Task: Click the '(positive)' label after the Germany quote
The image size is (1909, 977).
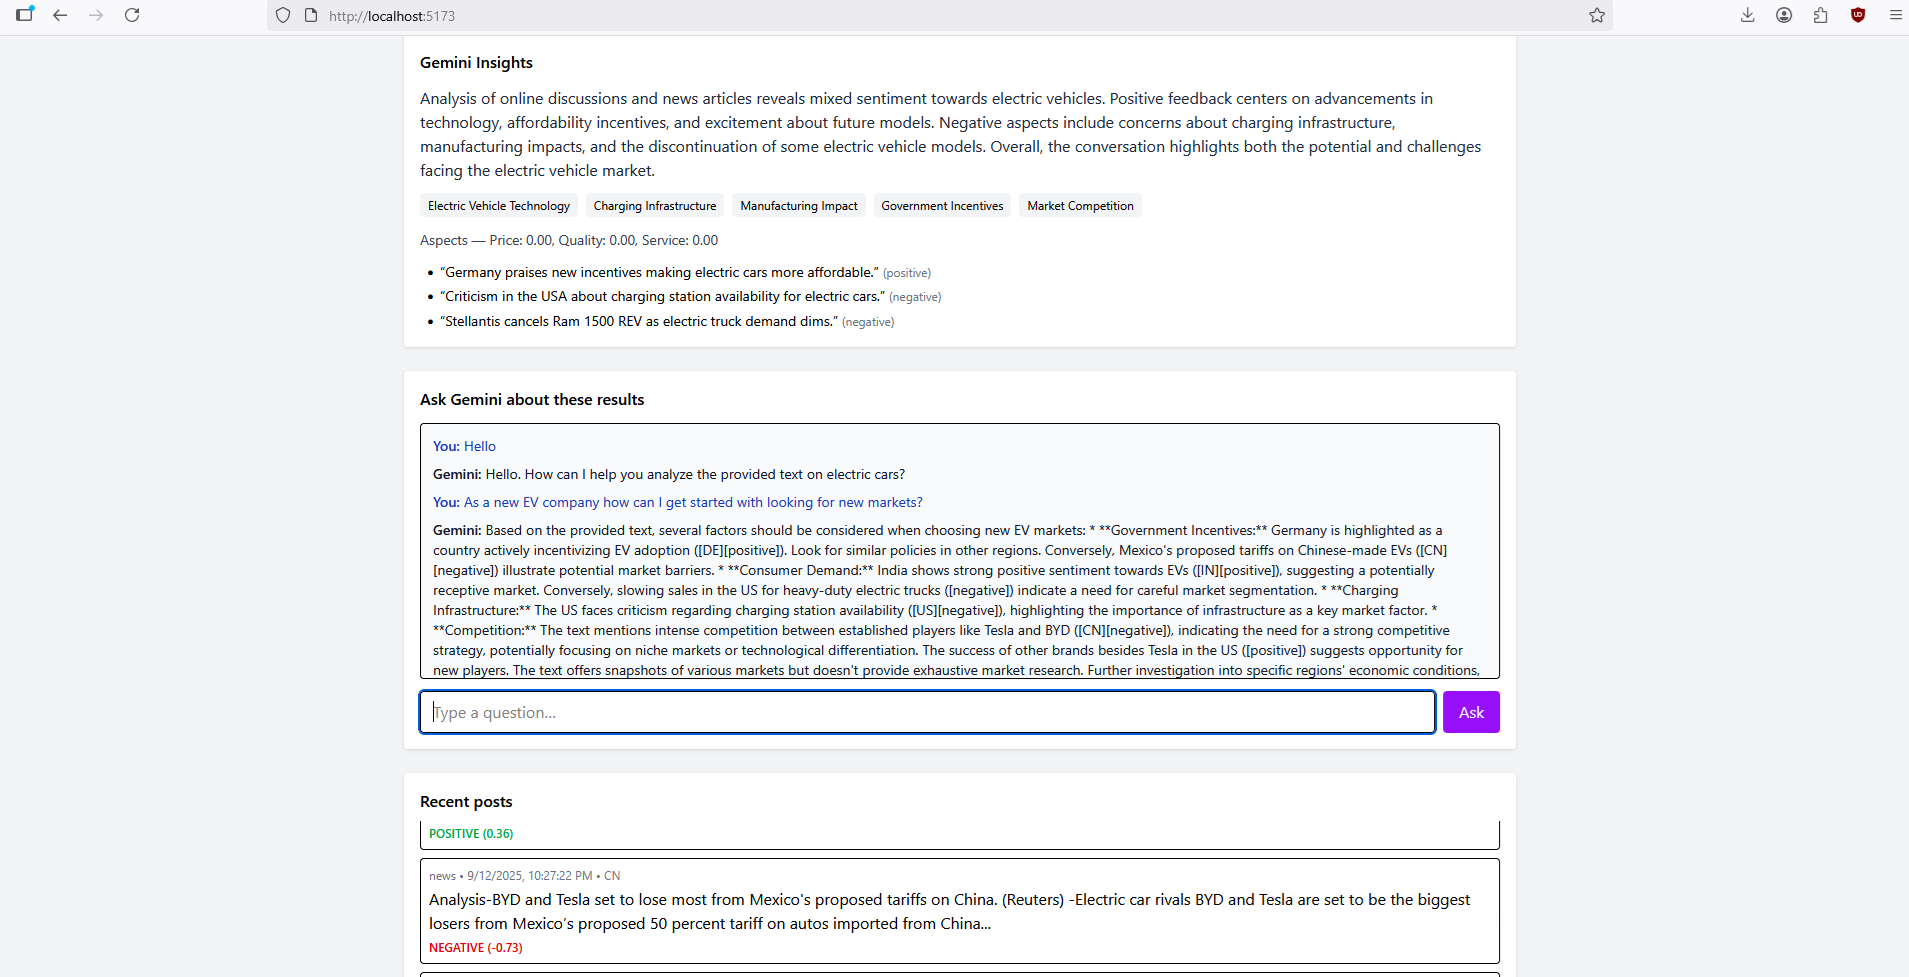Action: (907, 273)
